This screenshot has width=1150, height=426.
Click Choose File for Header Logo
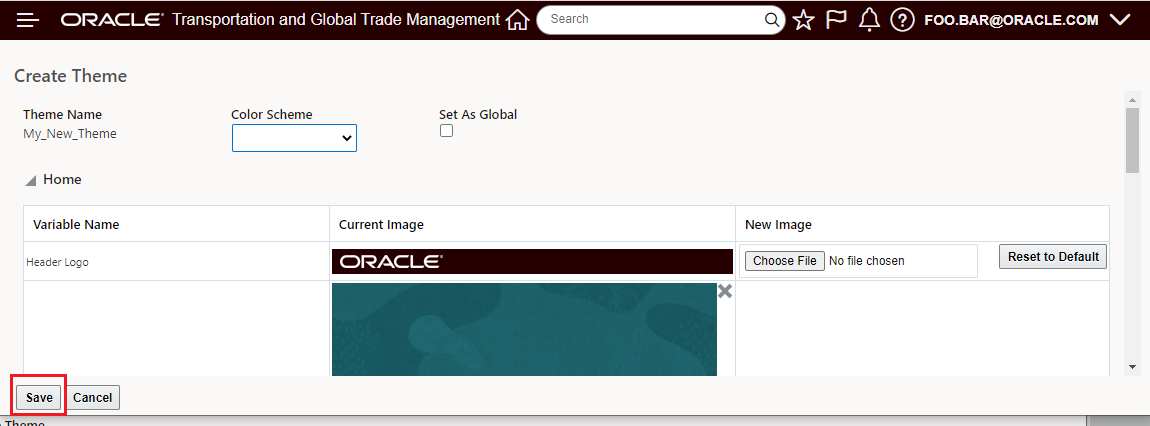(x=785, y=260)
